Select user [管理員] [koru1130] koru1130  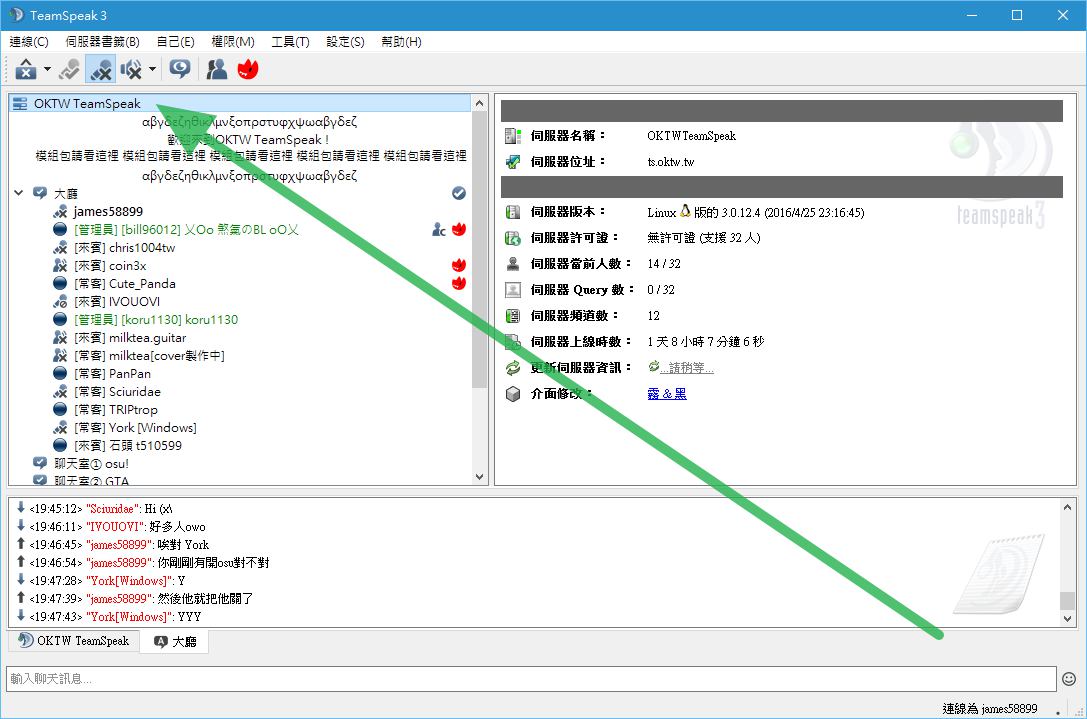(x=156, y=320)
